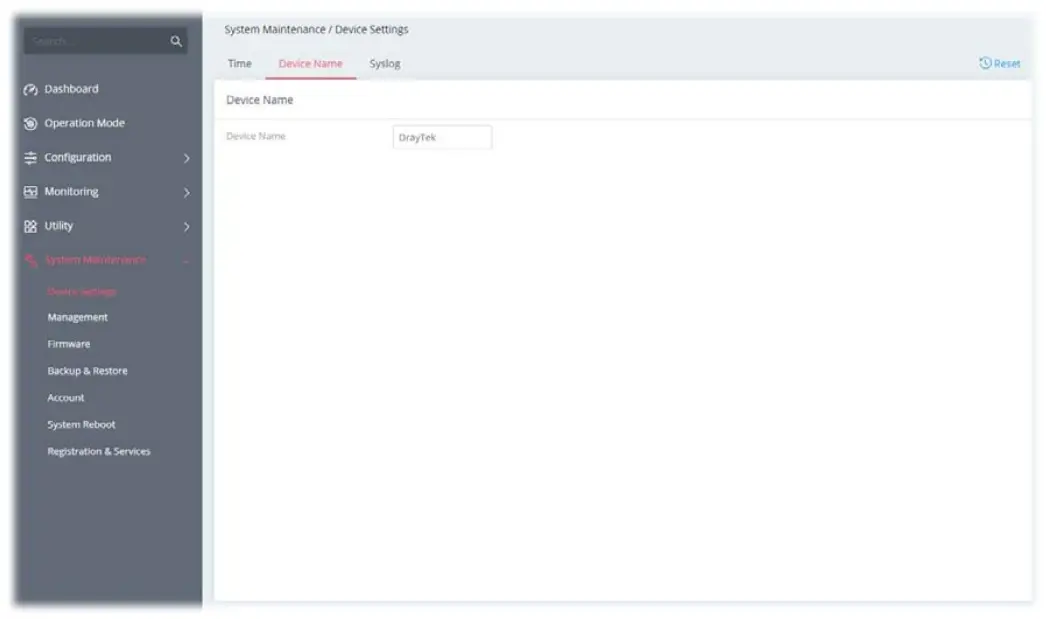Open Firmware submenu item
The height and width of the screenshot is (619, 1046).
click(x=69, y=344)
